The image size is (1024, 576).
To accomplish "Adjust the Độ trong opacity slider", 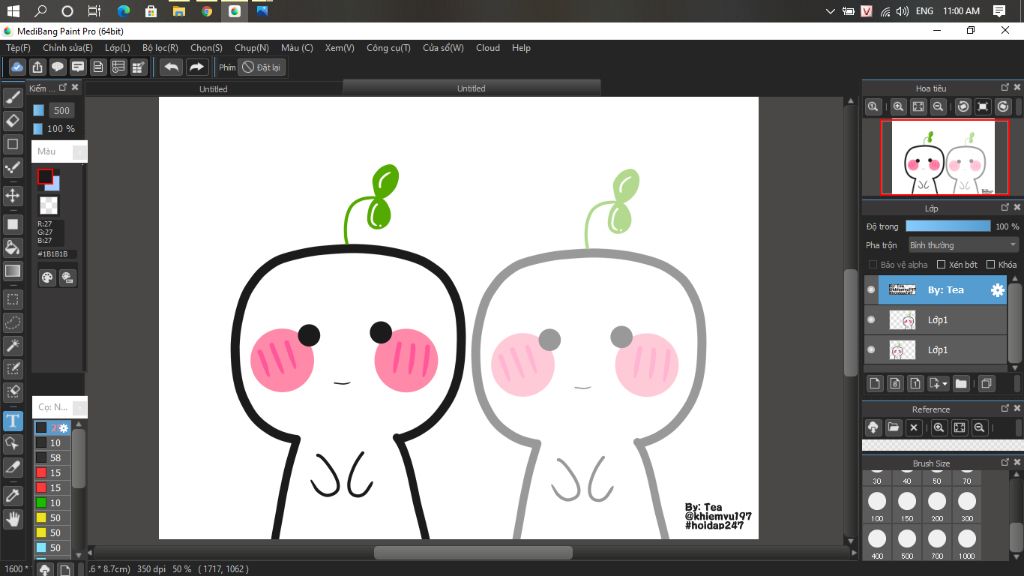I will tap(948, 226).
